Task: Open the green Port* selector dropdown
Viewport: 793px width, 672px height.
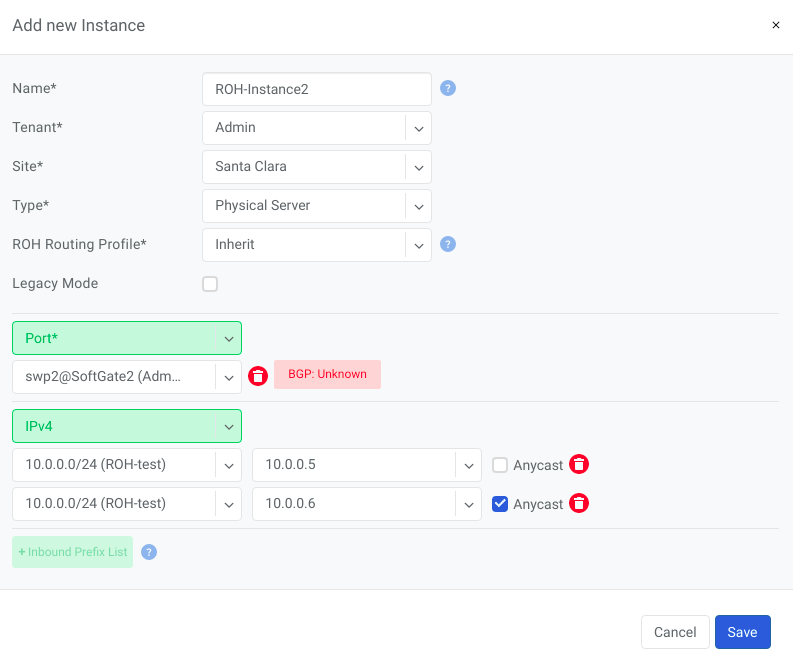Action: click(127, 338)
